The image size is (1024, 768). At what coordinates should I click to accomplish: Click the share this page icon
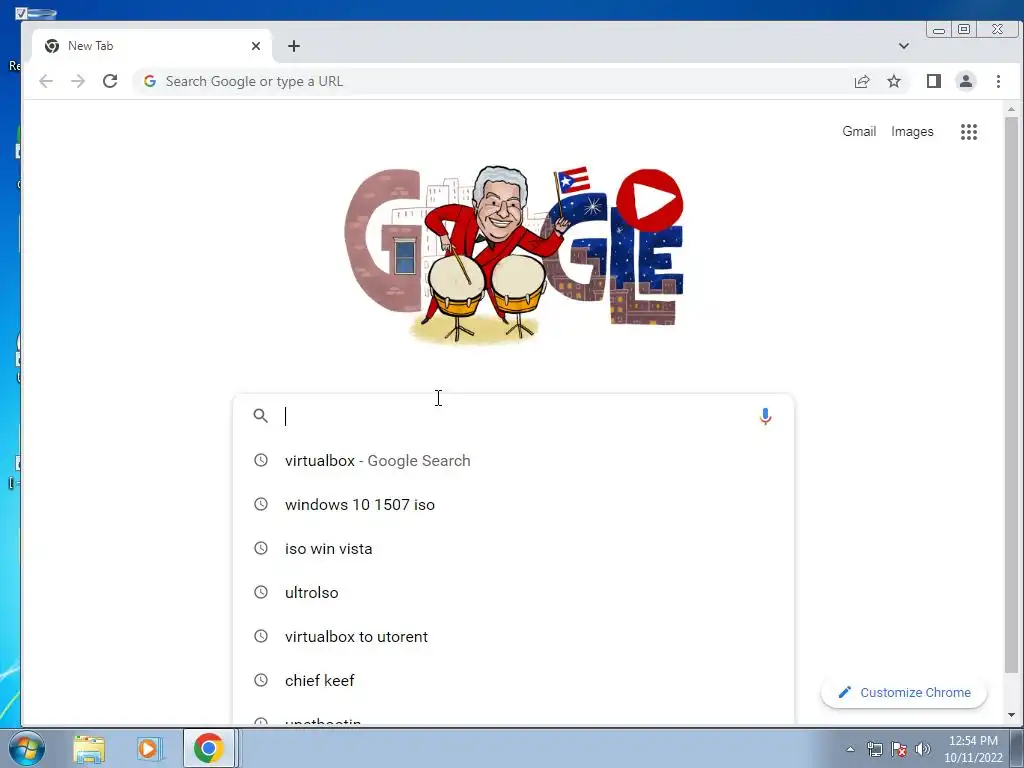click(862, 81)
